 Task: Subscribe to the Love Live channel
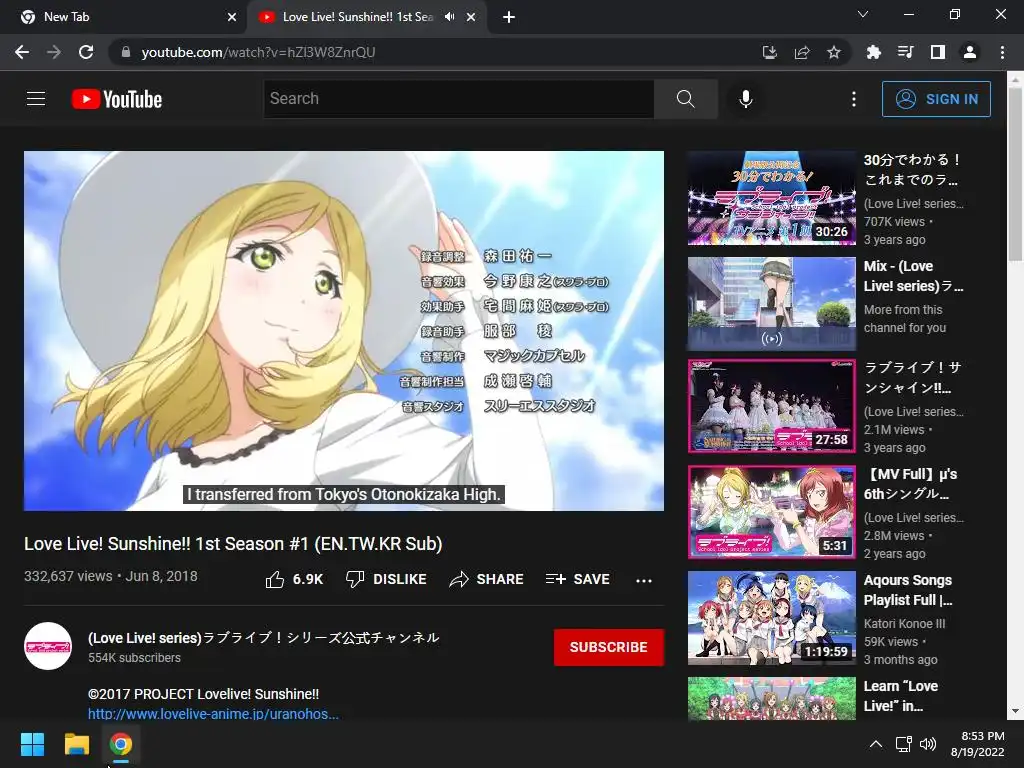(x=609, y=647)
